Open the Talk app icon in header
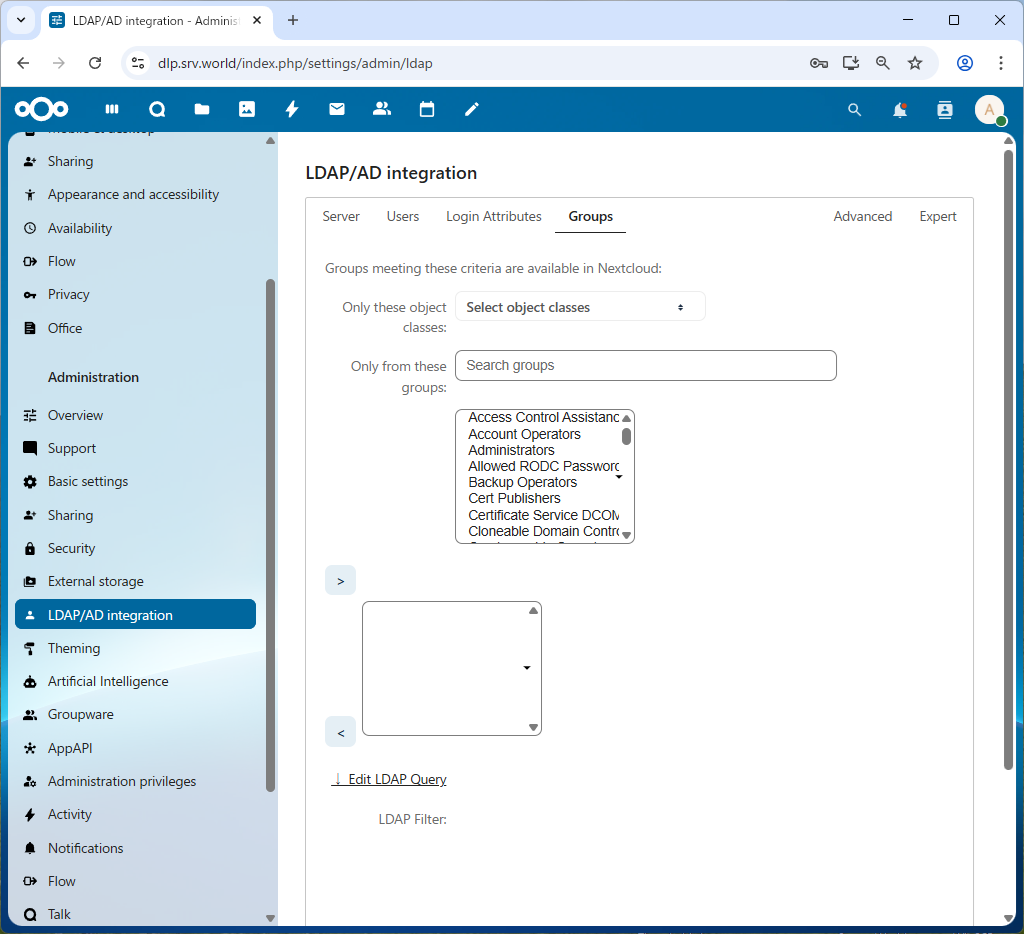The height and width of the screenshot is (934, 1024). pyautogui.click(x=157, y=109)
